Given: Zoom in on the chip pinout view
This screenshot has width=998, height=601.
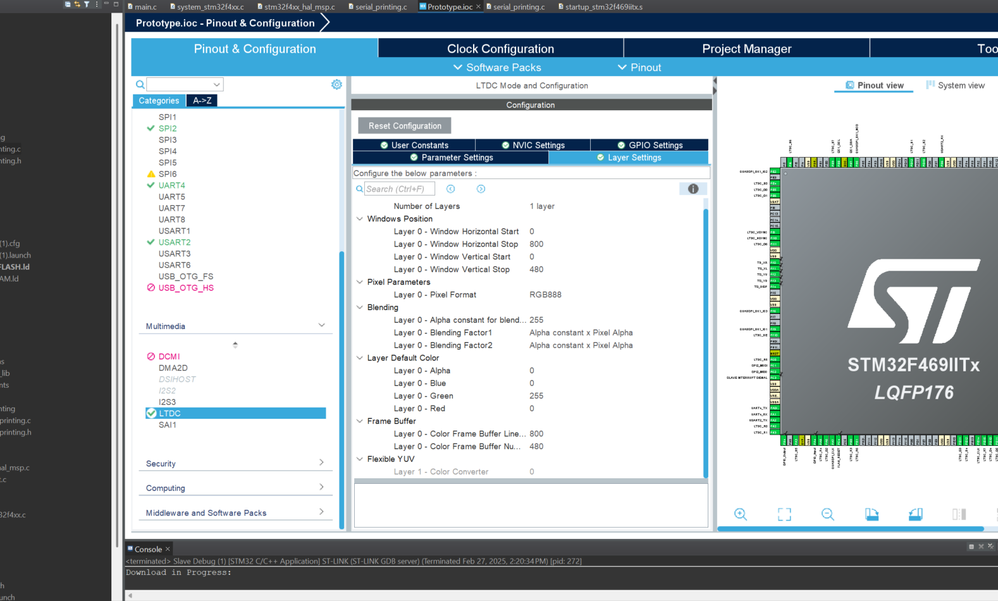Looking at the screenshot, I should (x=740, y=514).
